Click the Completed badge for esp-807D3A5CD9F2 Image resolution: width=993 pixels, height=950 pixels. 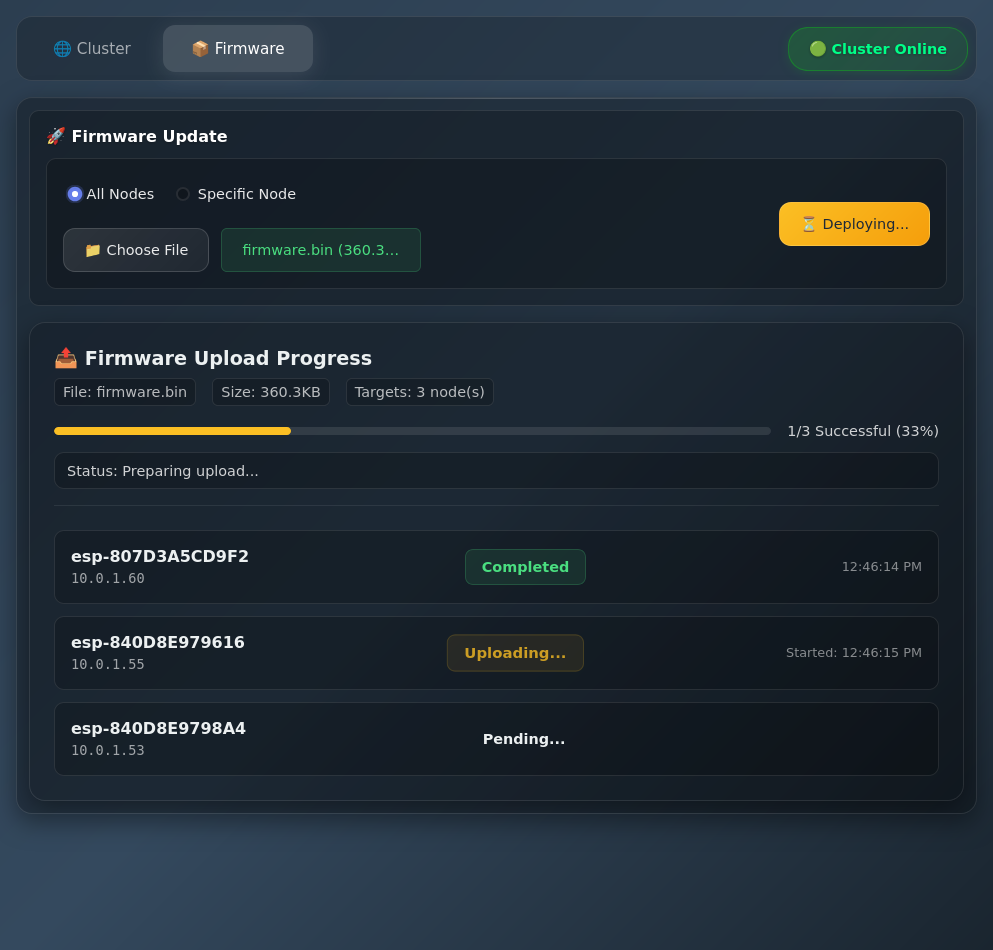click(x=525, y=566)
